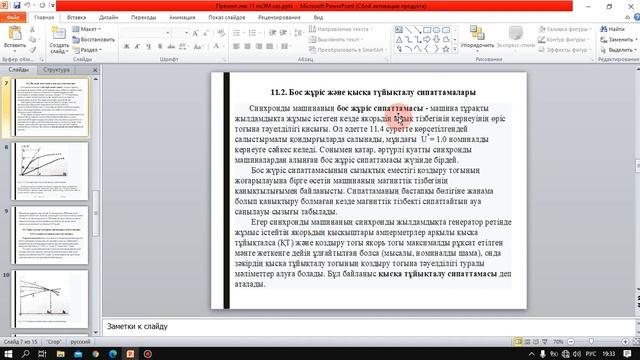This screenshot has height=360, width=640.
Task: Click the Создать слайд new slide icon
Action: [x=58, y=33]
